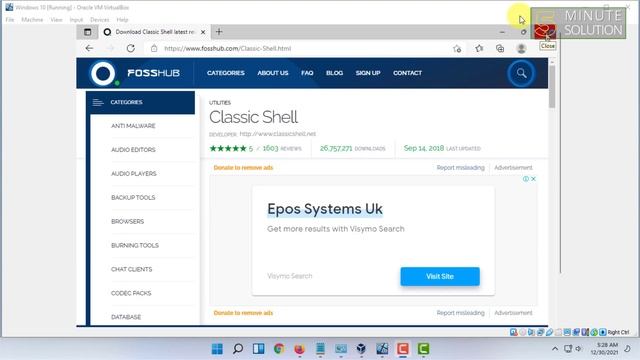
Task: Open the Widgets taskbar icon
Action: pos(258,349)
